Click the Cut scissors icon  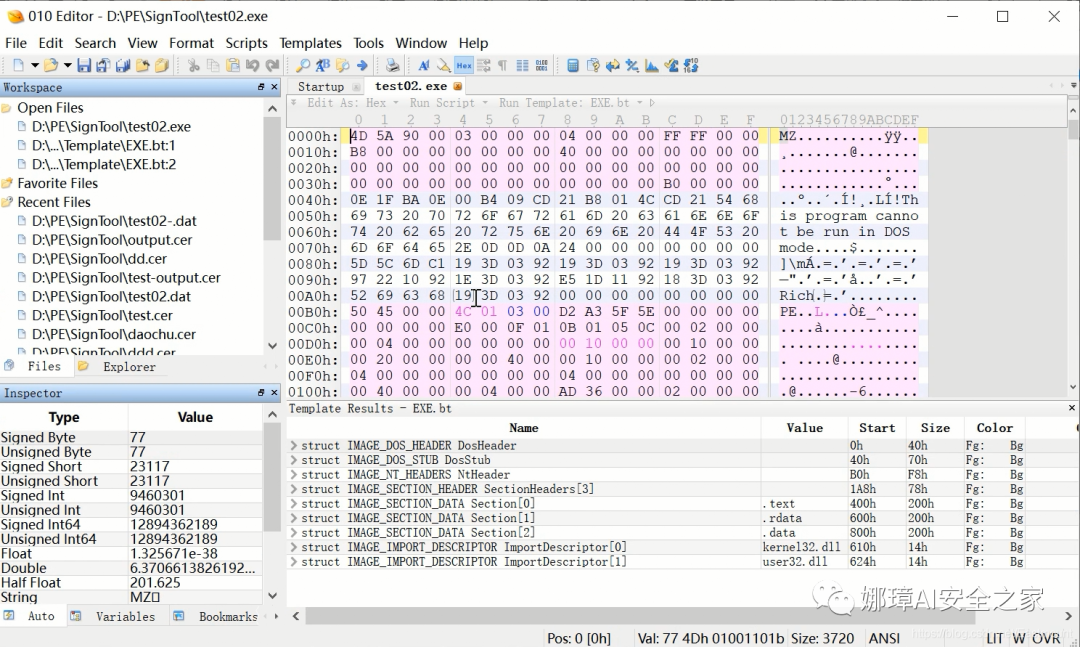click(194, 65)
